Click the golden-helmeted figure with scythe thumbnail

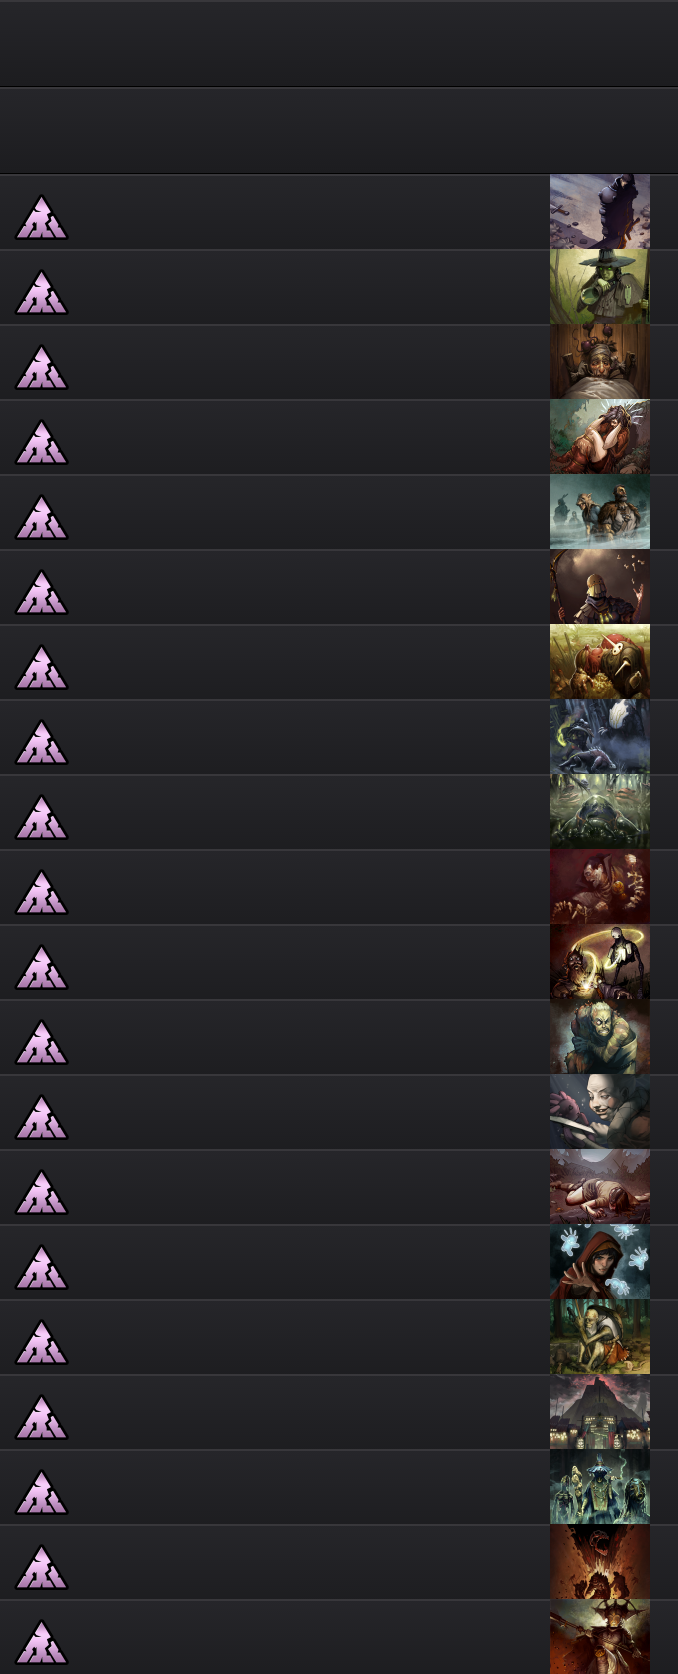tap(600, 587)
